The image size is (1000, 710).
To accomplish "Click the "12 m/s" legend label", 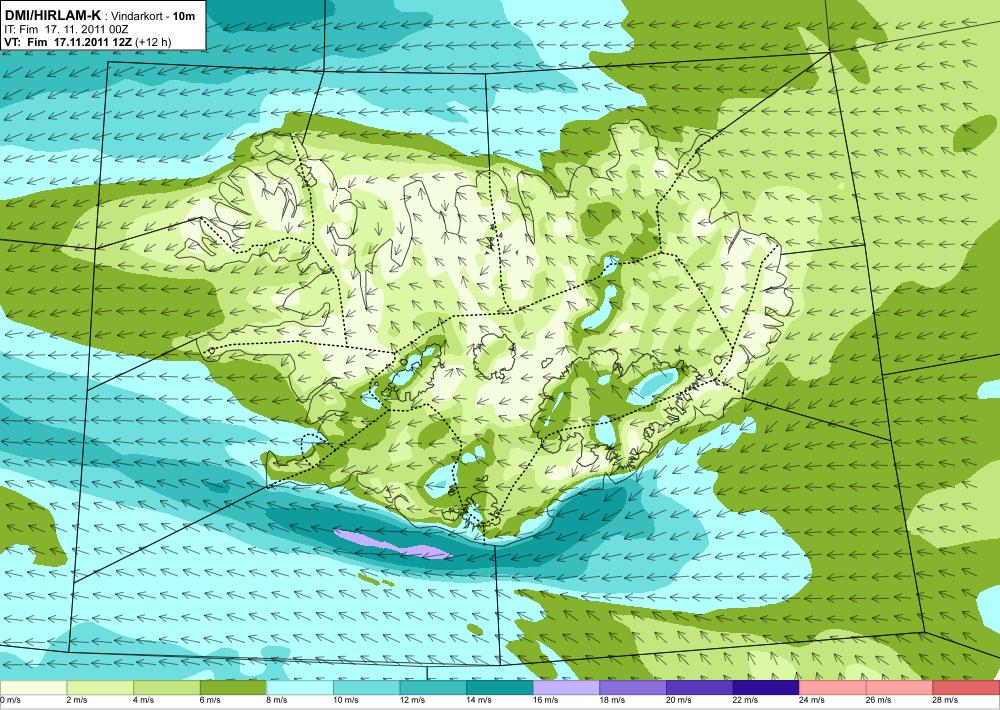I will click(413, 700).
